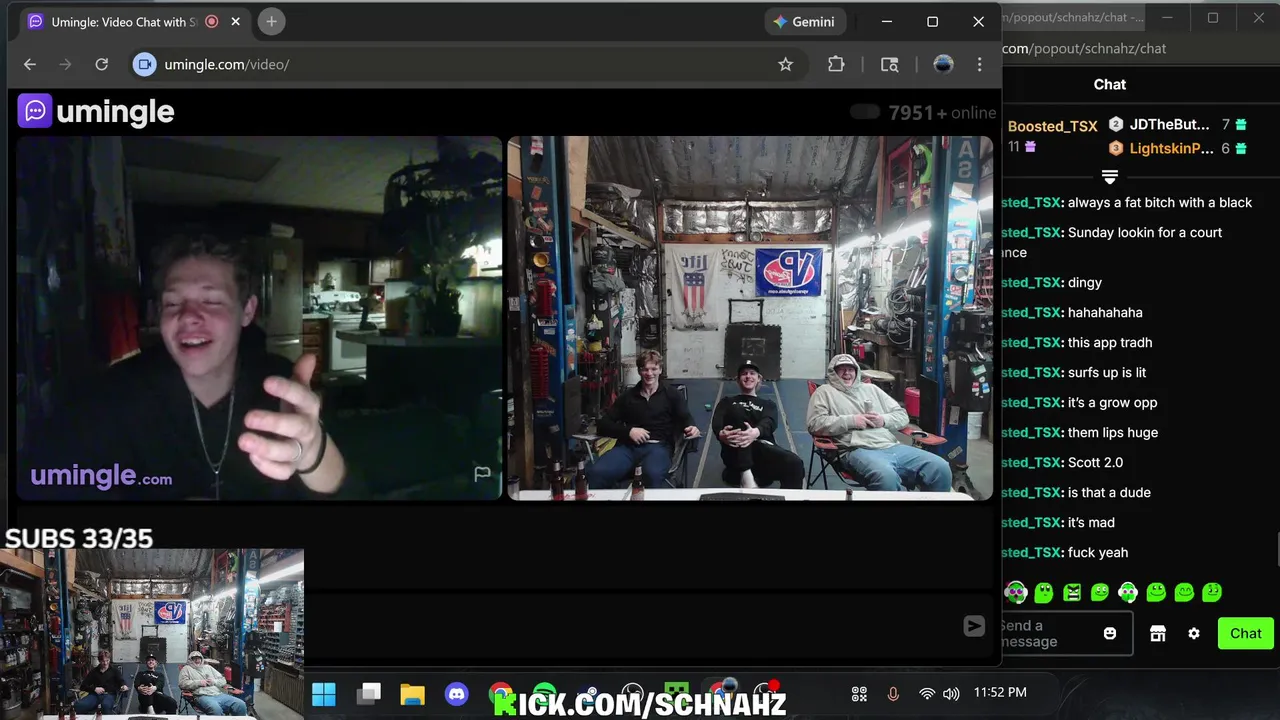Bookmark this page with the star icon
Image resolution: width=1280 pixels, height=720 pixels.
click(786, 64)
